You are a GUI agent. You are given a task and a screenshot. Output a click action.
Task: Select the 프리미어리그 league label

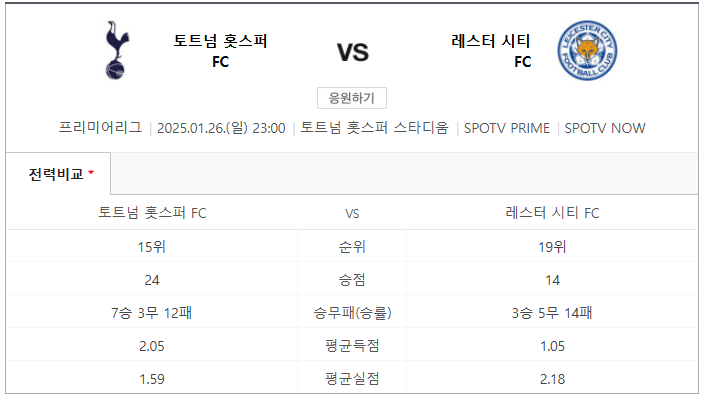click(x=100, y=128)
